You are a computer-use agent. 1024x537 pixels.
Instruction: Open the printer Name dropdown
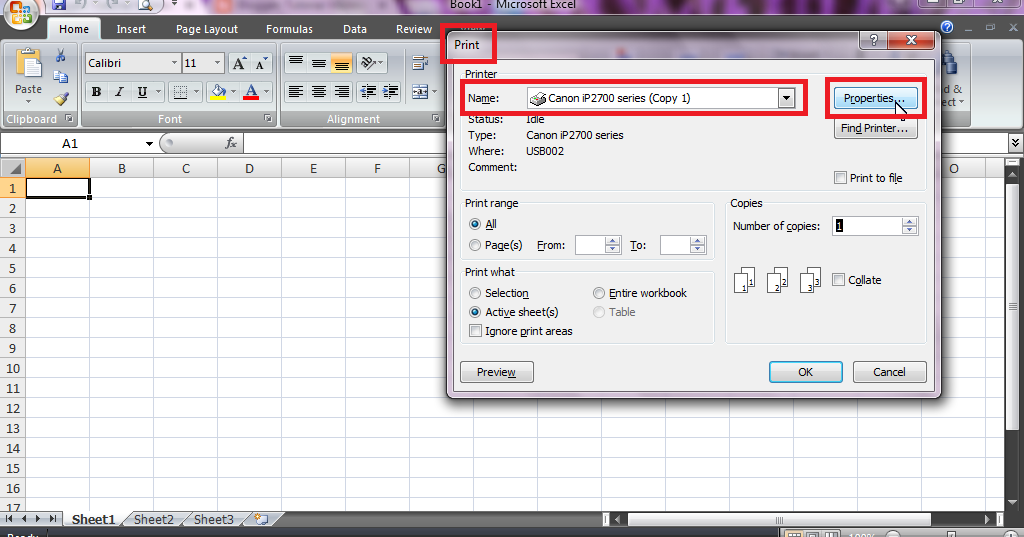(786, 98)
